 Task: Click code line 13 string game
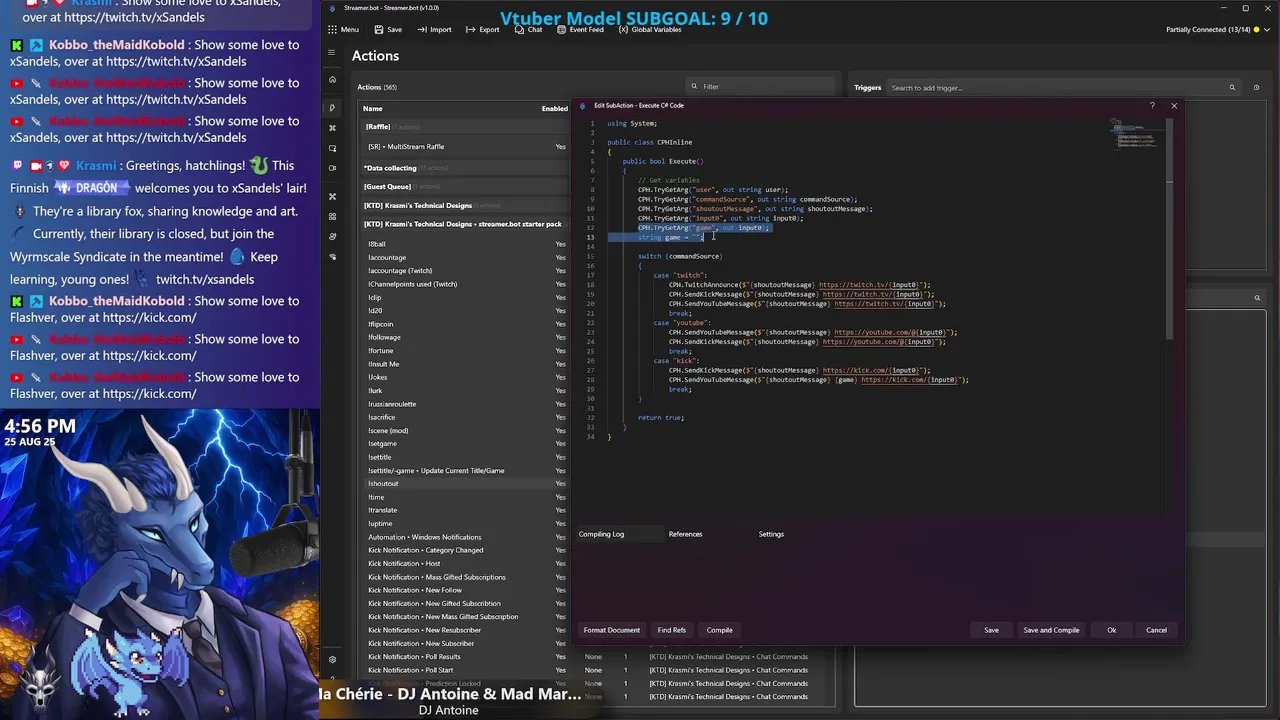point(669,237)
